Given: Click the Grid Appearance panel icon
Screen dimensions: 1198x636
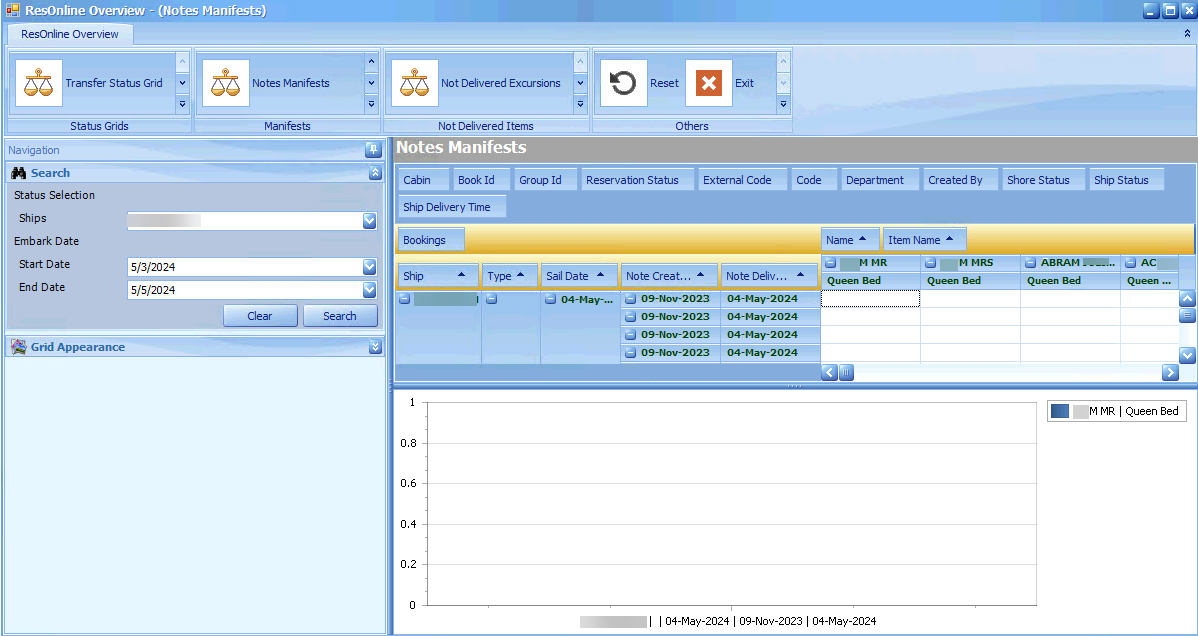Looking at the screenshot, I should [19, 347].
